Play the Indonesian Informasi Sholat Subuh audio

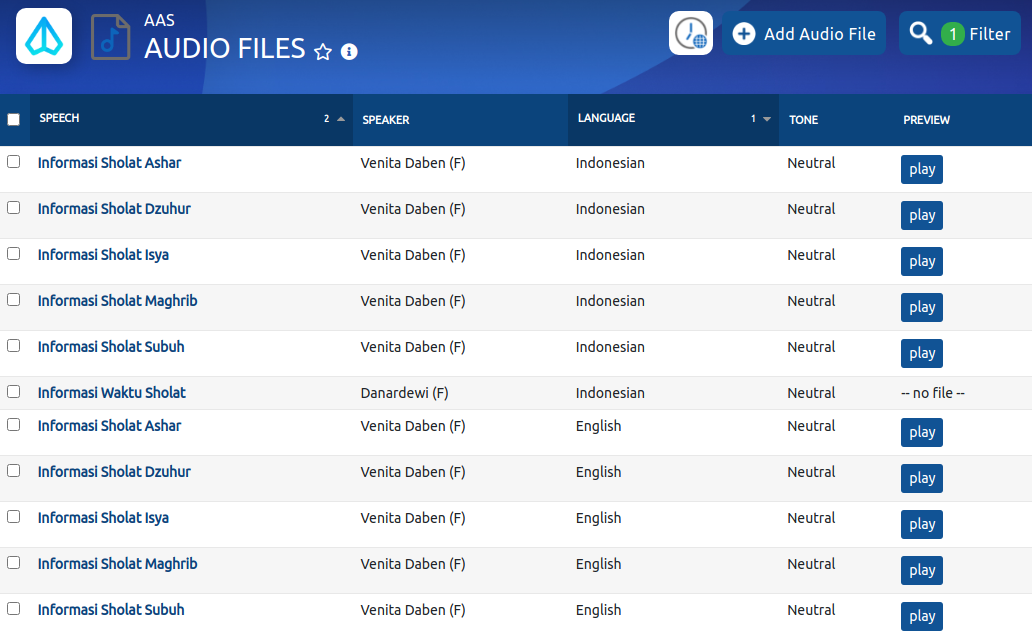pyautogui.click(x=921, y=353)
